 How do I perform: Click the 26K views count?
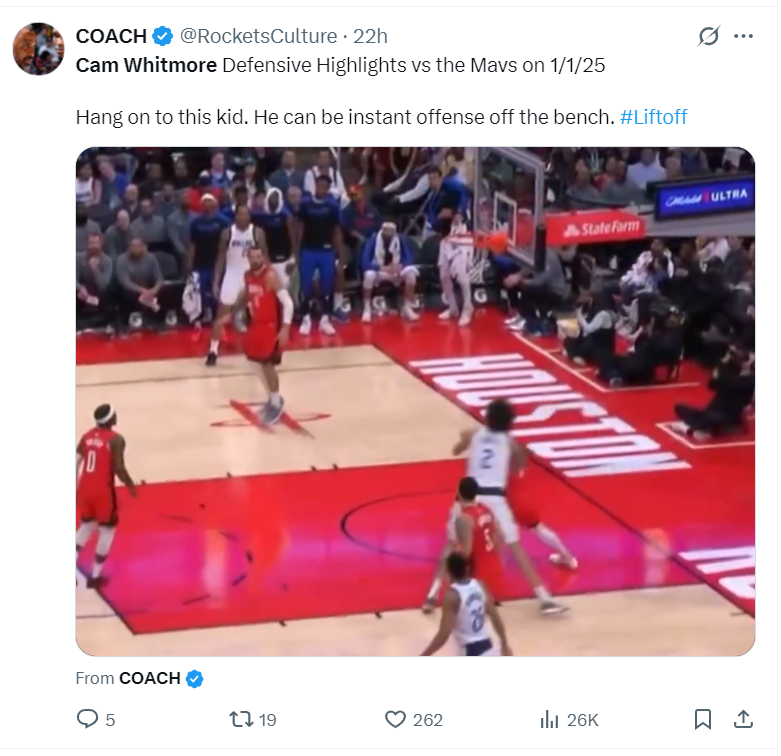pos(582,720)
